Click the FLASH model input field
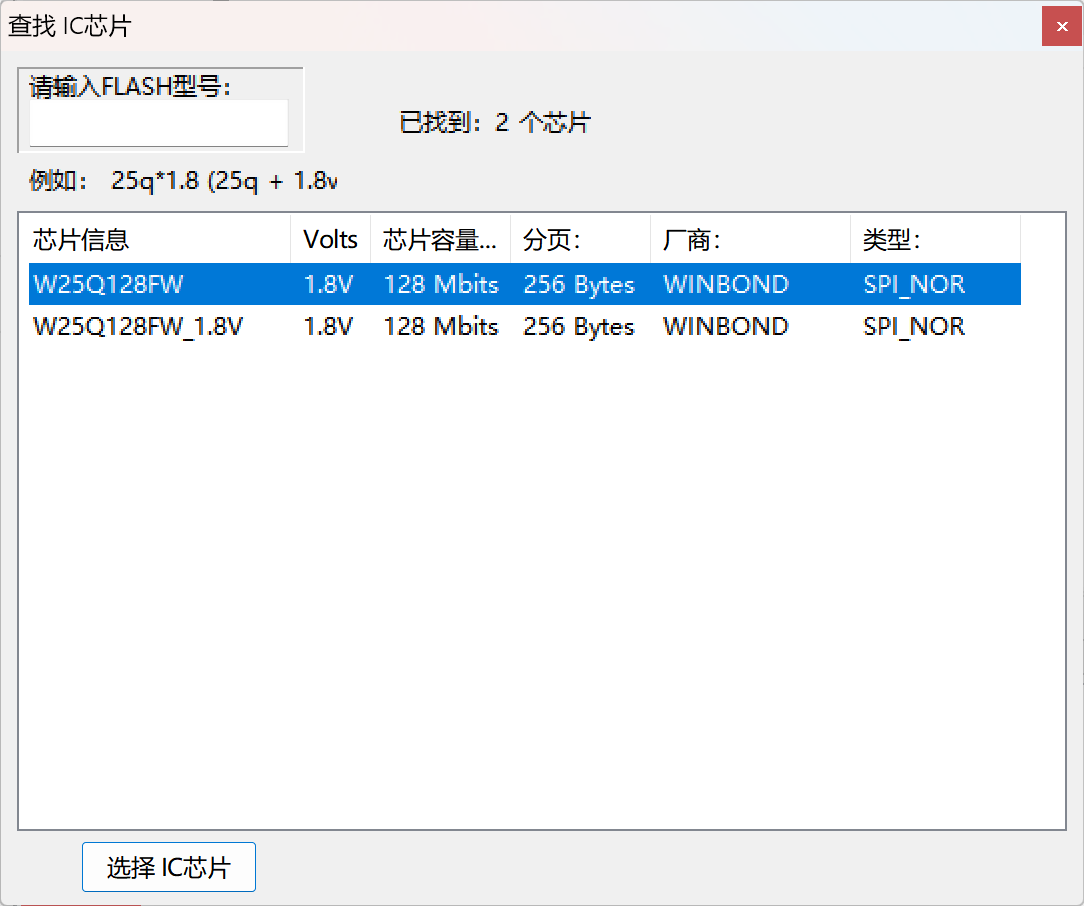 coord(158,124)
